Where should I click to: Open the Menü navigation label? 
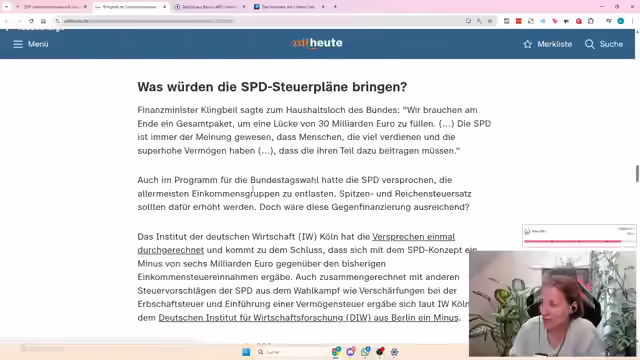(x=38, y=44)
